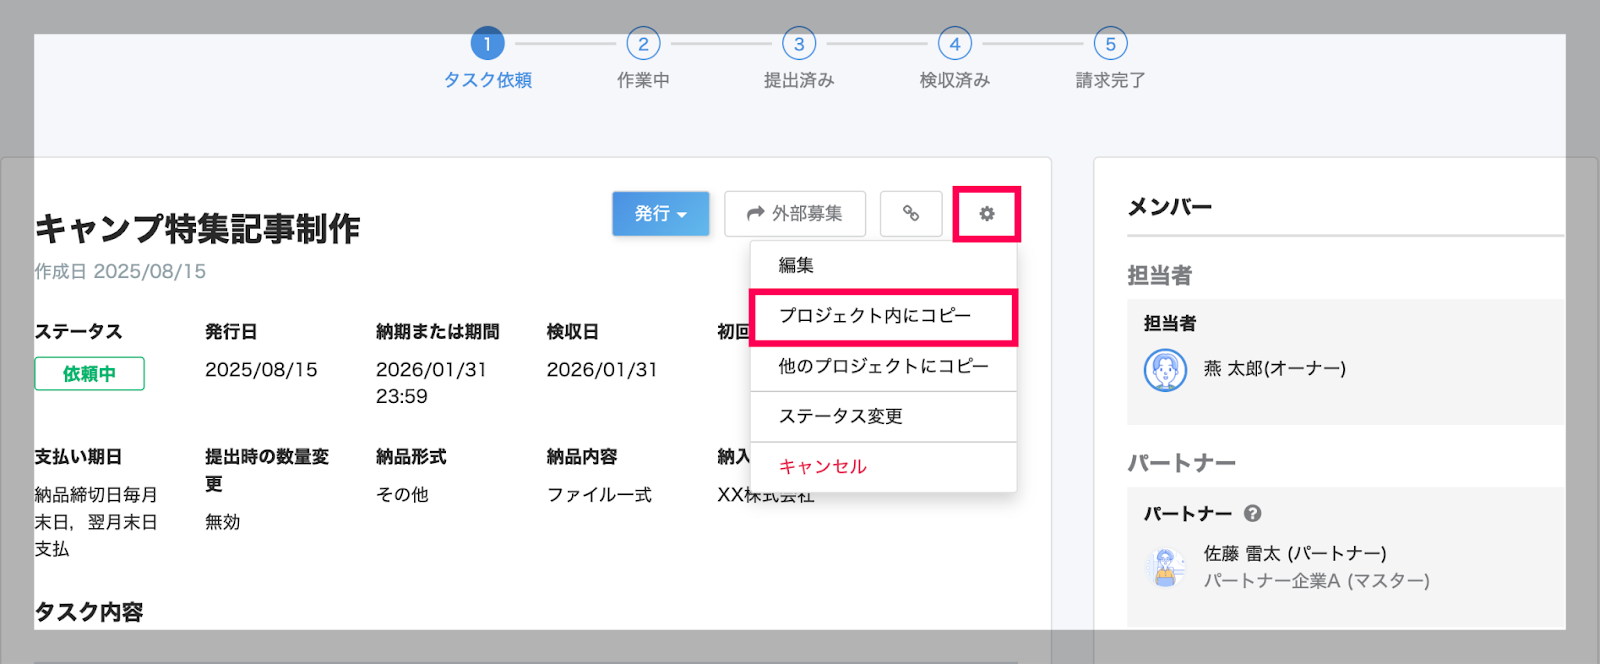Click step 1 タスク依頼
The image size is (1600, 664).
point(488,59)
